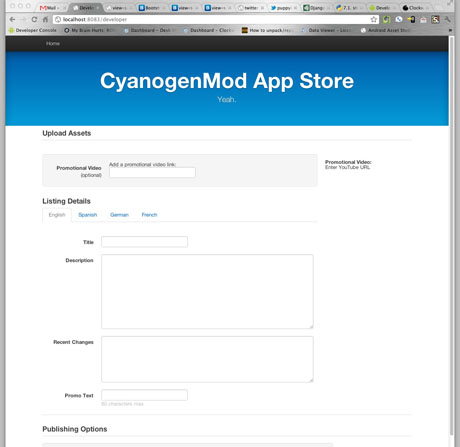
Task: Open the Chrome wrench menu
Action: [x=447, y=20]
